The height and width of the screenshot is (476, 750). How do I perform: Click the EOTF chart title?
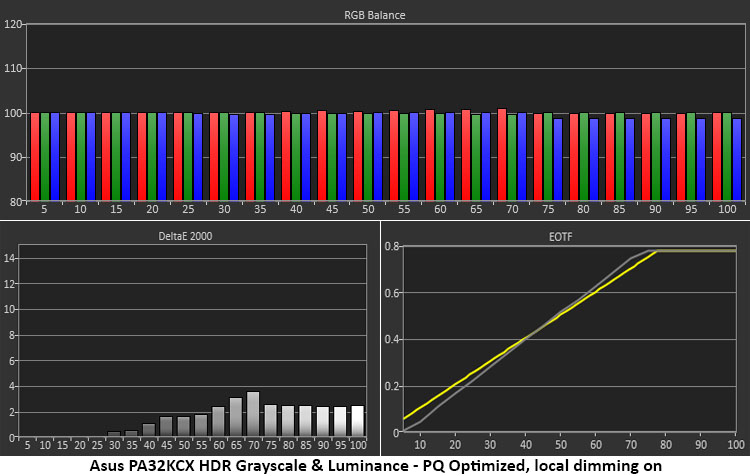point(560,237)
